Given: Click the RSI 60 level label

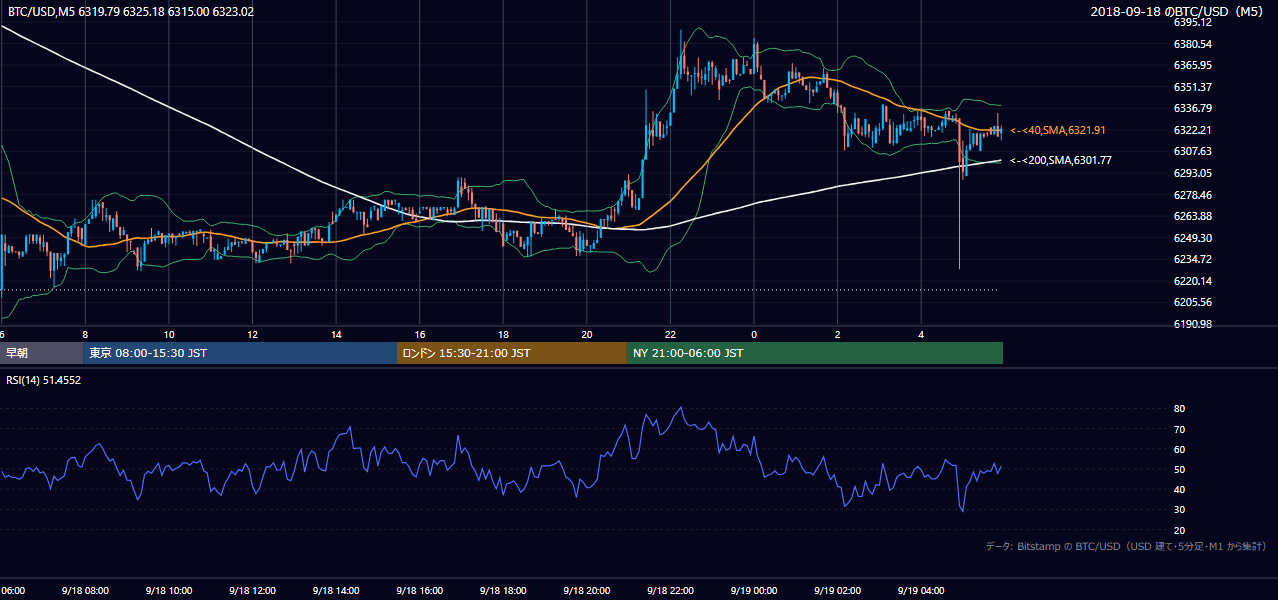Looking at the screenshot, I should coord(1179,449).
